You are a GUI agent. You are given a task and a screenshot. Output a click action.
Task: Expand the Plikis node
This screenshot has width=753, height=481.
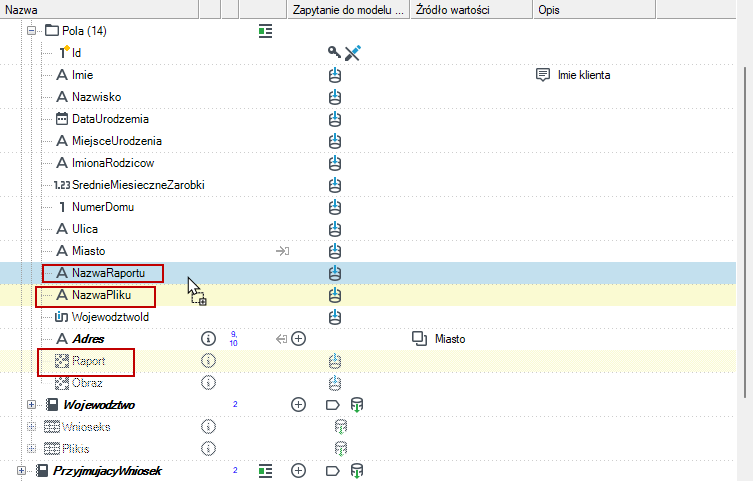(32, 449)
